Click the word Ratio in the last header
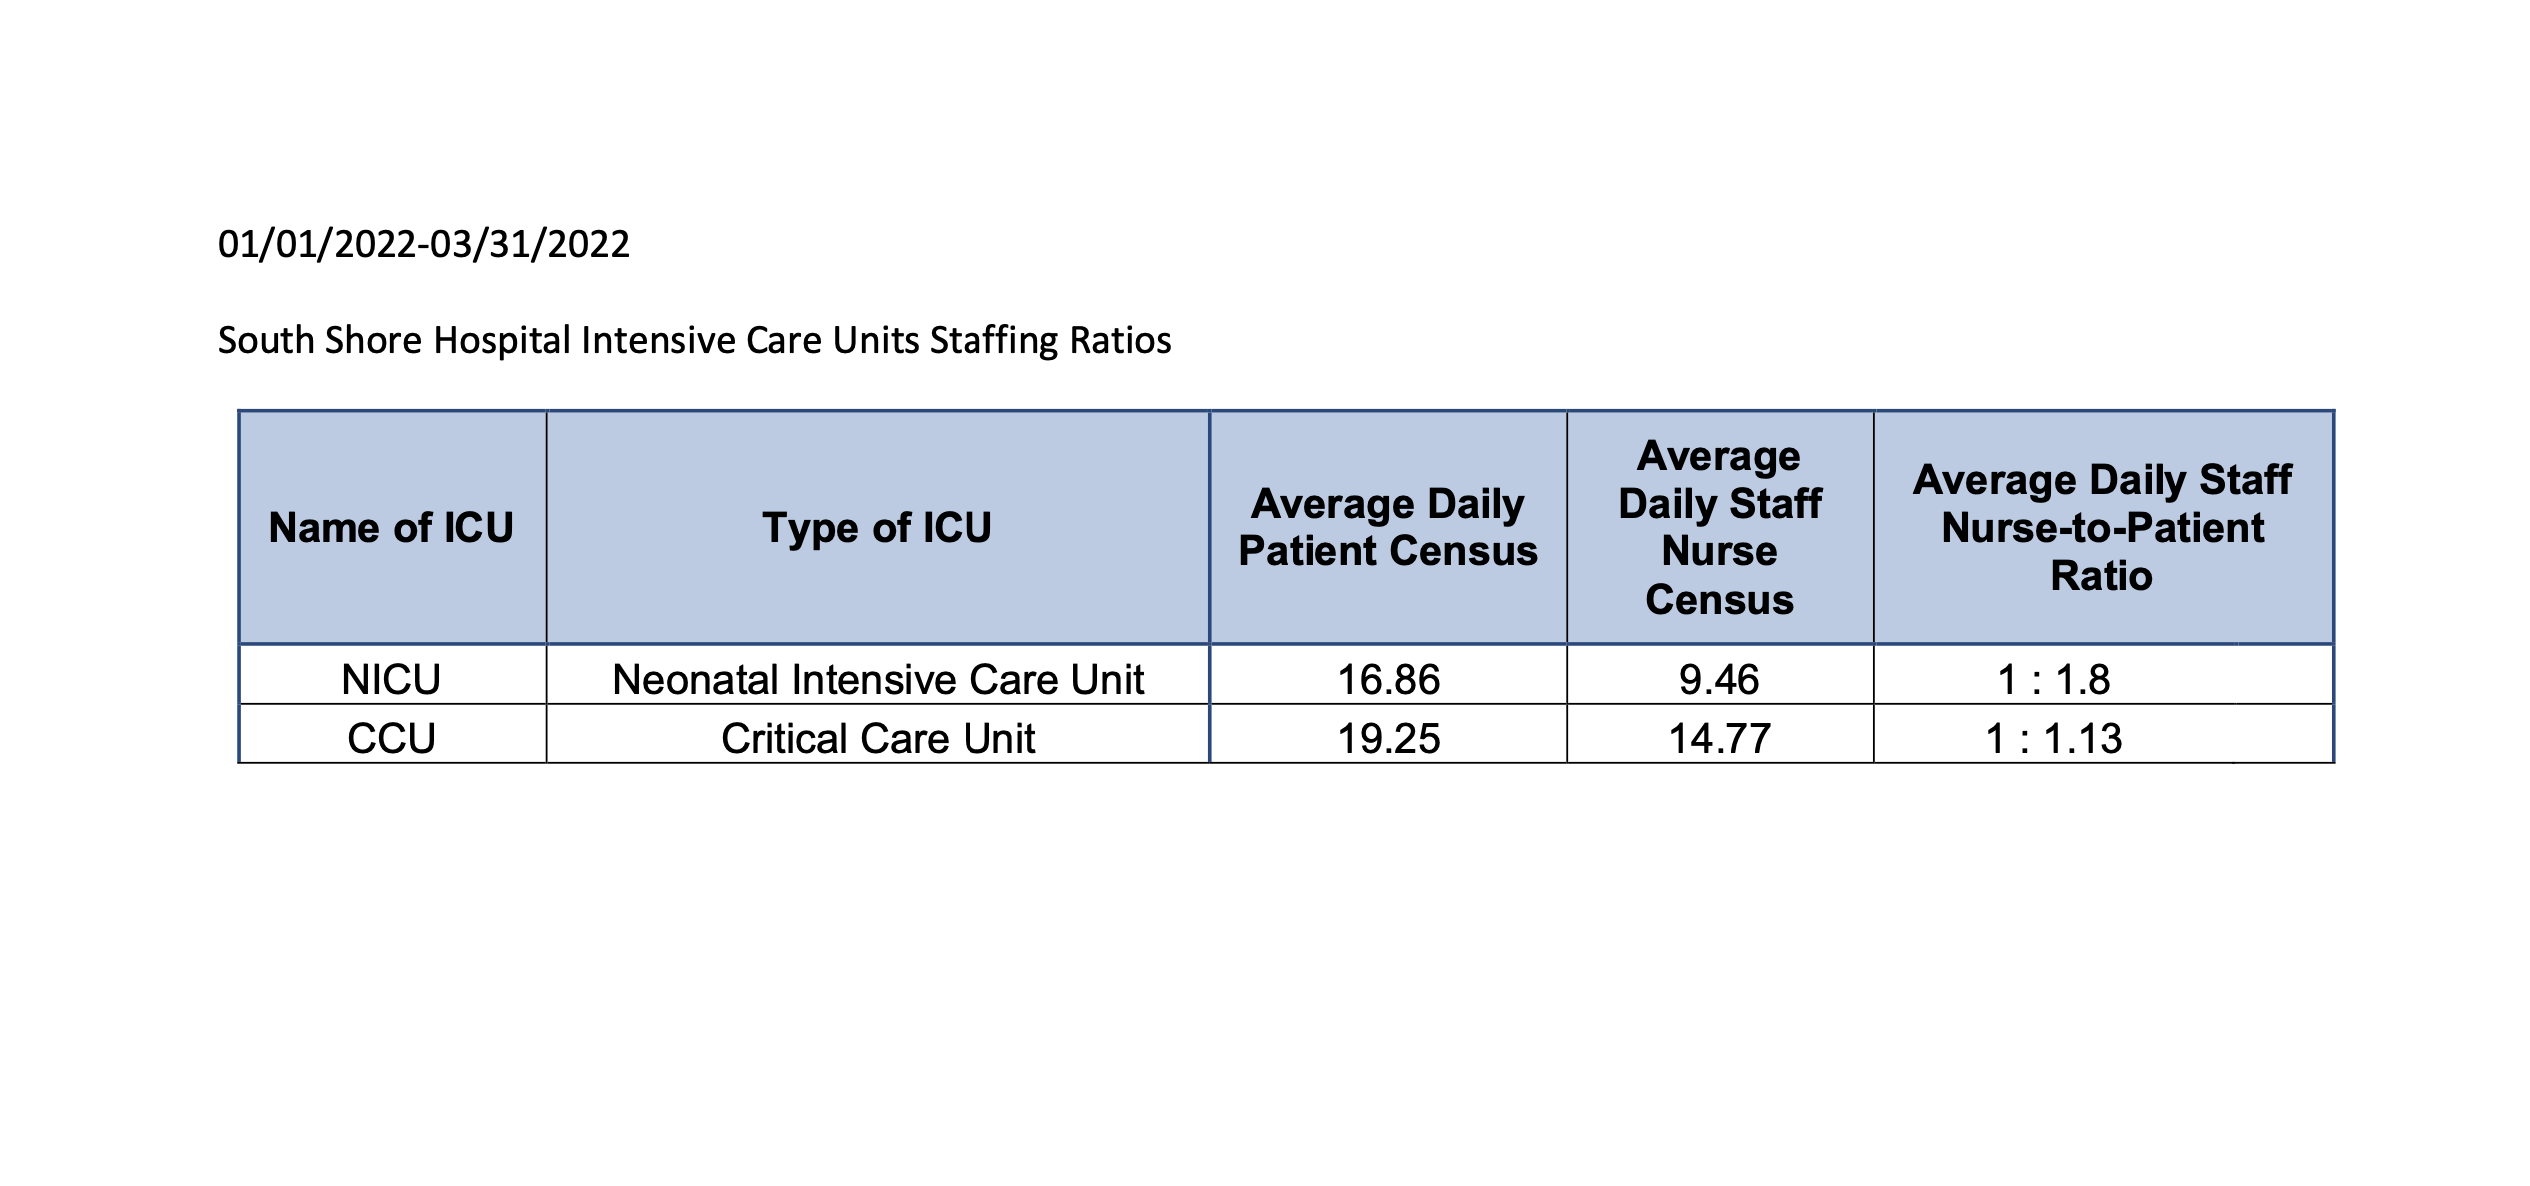 click(x=2101, y=576)
